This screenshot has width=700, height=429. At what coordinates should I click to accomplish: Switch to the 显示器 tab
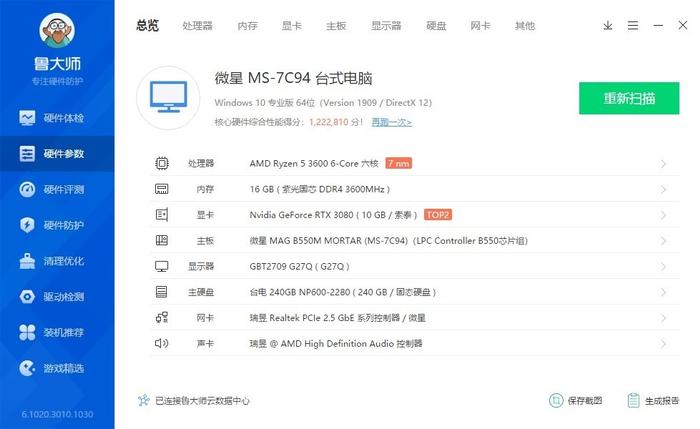pyautogui.click(x=386, y=26)
